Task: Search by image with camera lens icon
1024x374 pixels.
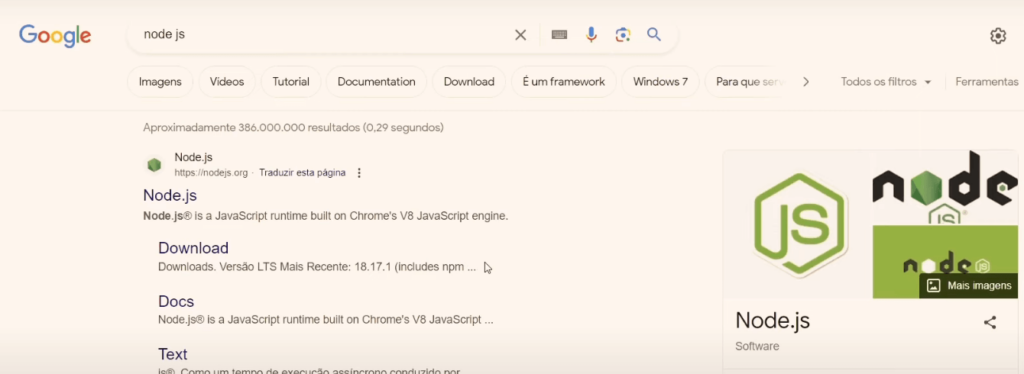Action: 622,35
